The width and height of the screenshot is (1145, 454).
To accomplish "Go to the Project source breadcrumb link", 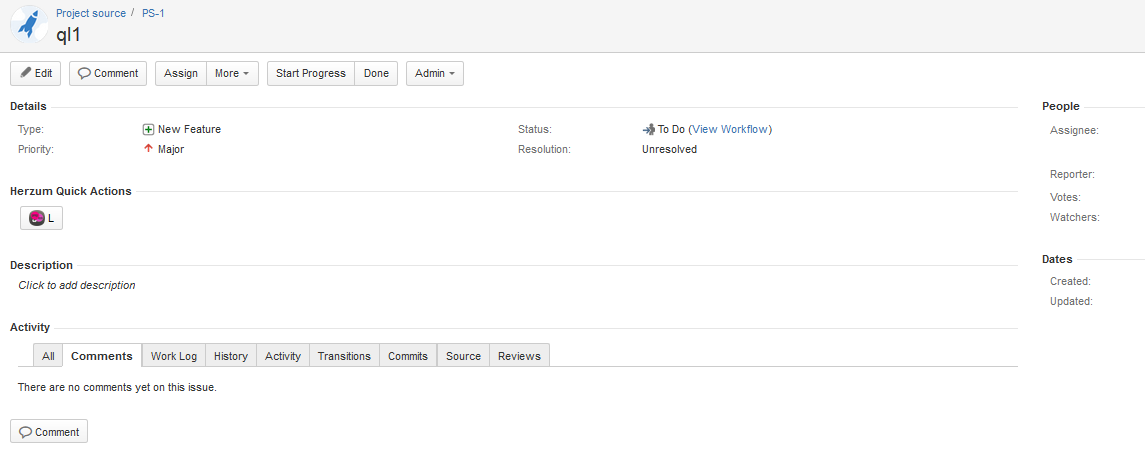I will click(91, 13).
